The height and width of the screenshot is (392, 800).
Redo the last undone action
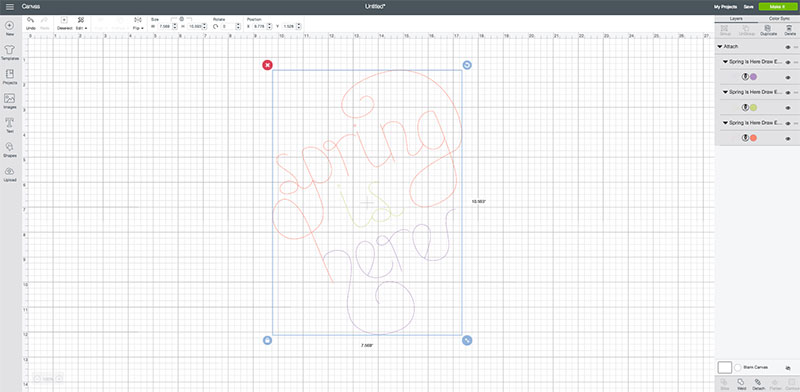pos(44,23)
